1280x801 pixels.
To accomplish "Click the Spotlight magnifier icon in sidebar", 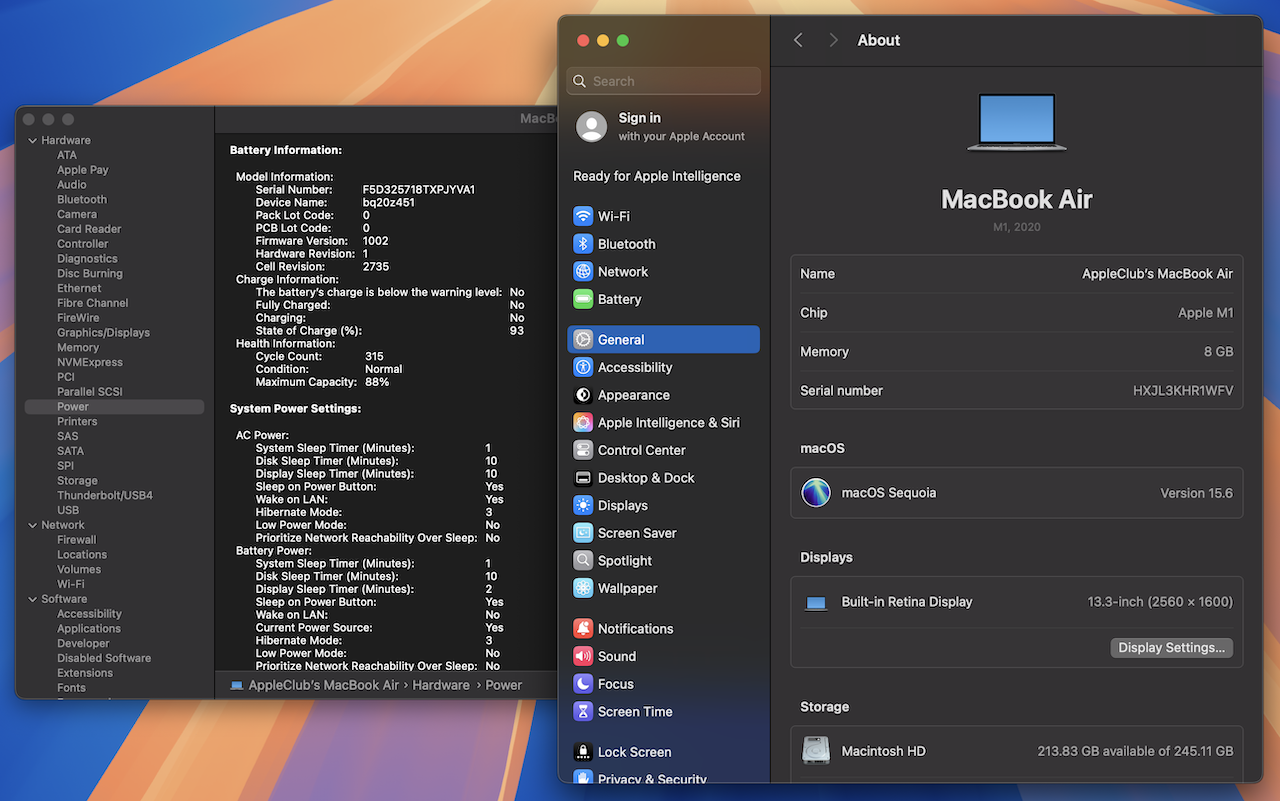I will click(x=583, y=561).
